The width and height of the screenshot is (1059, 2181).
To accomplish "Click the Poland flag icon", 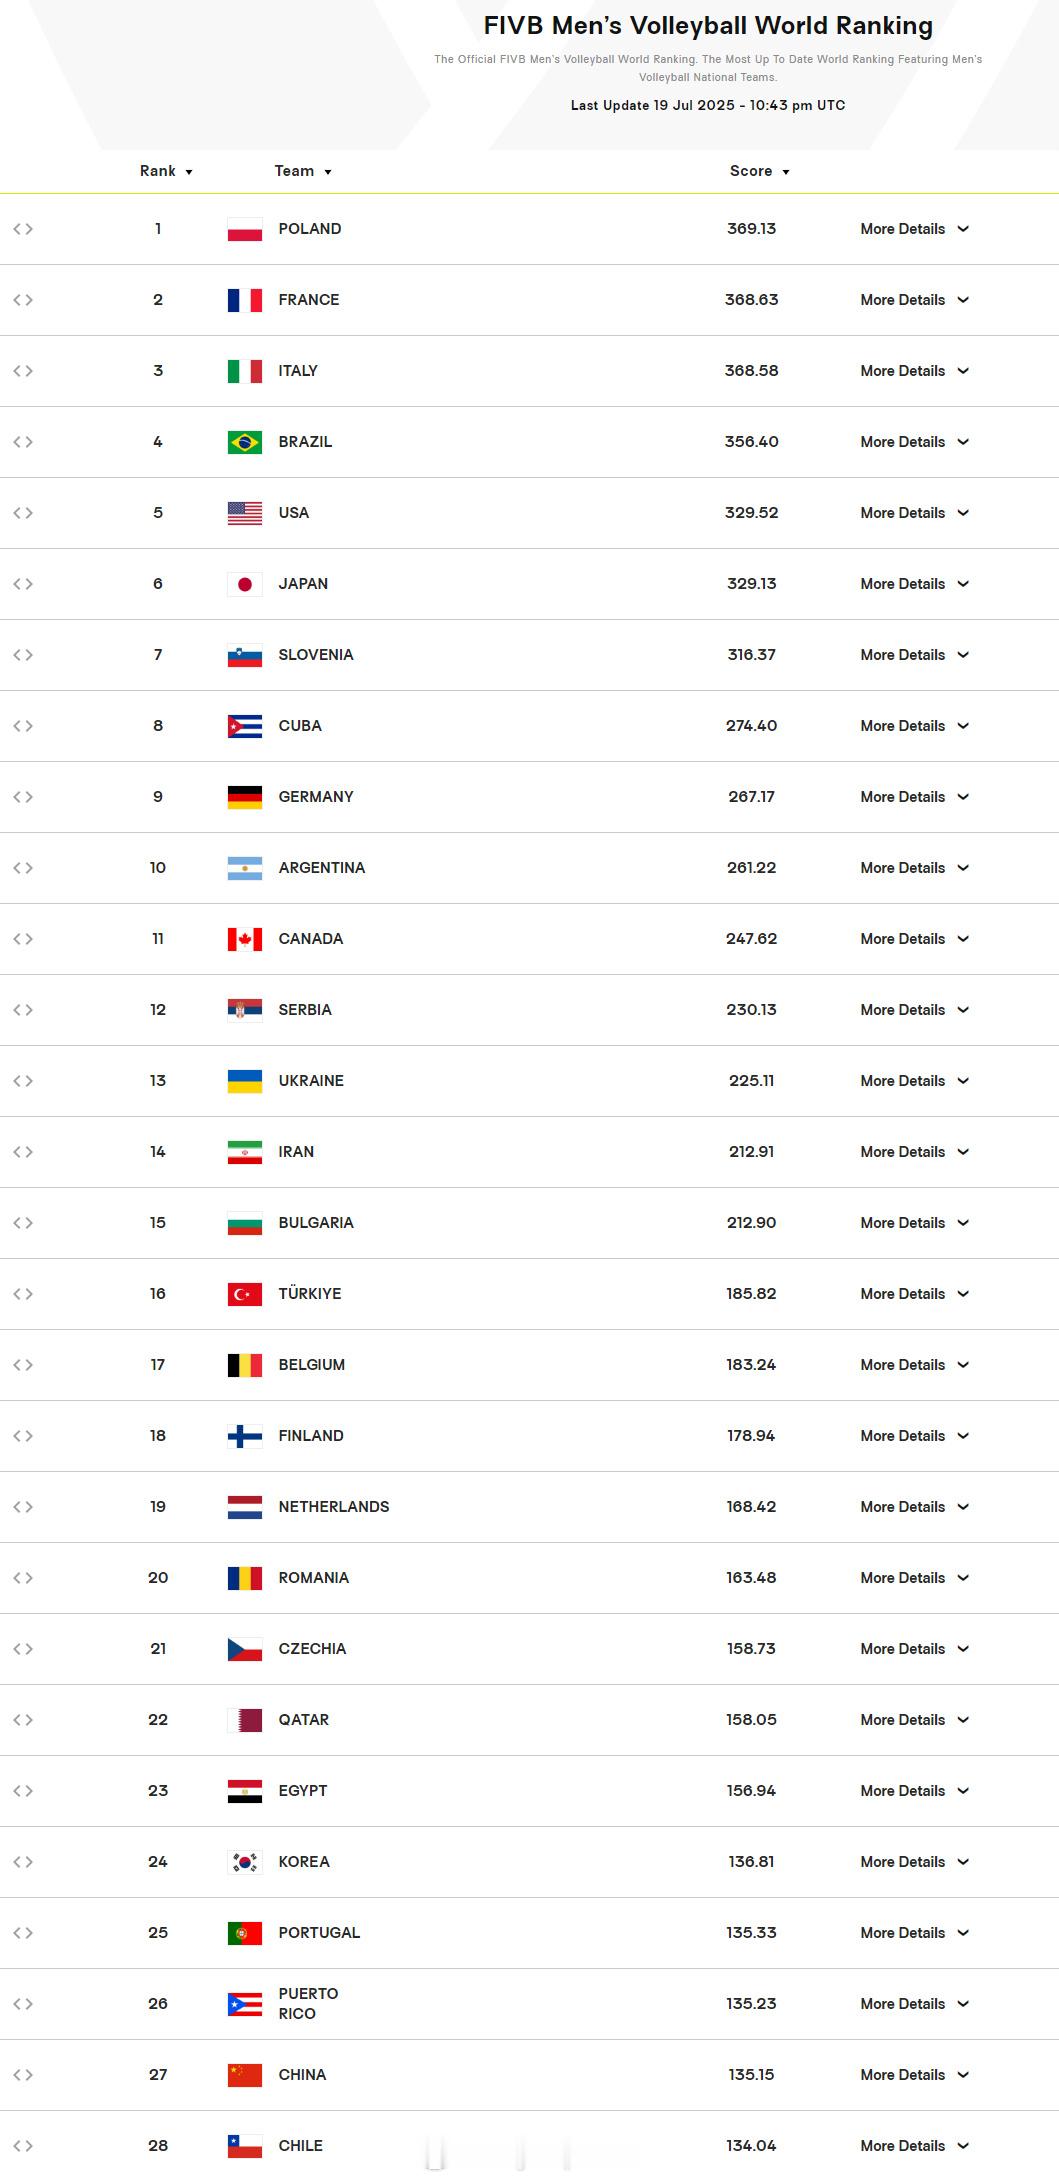I will [x=245, y=229].
